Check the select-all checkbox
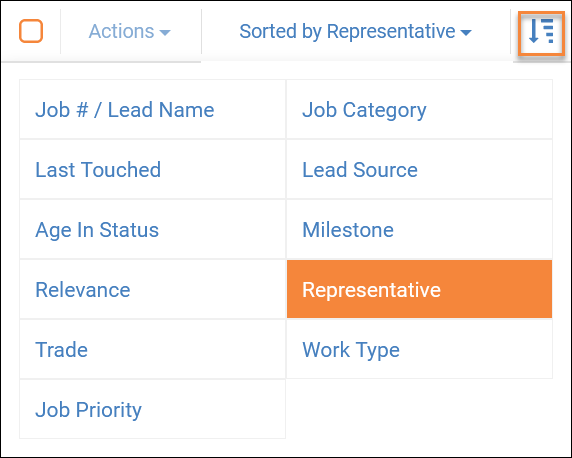Viewport: 572px width, 458px height. (31, 31)
